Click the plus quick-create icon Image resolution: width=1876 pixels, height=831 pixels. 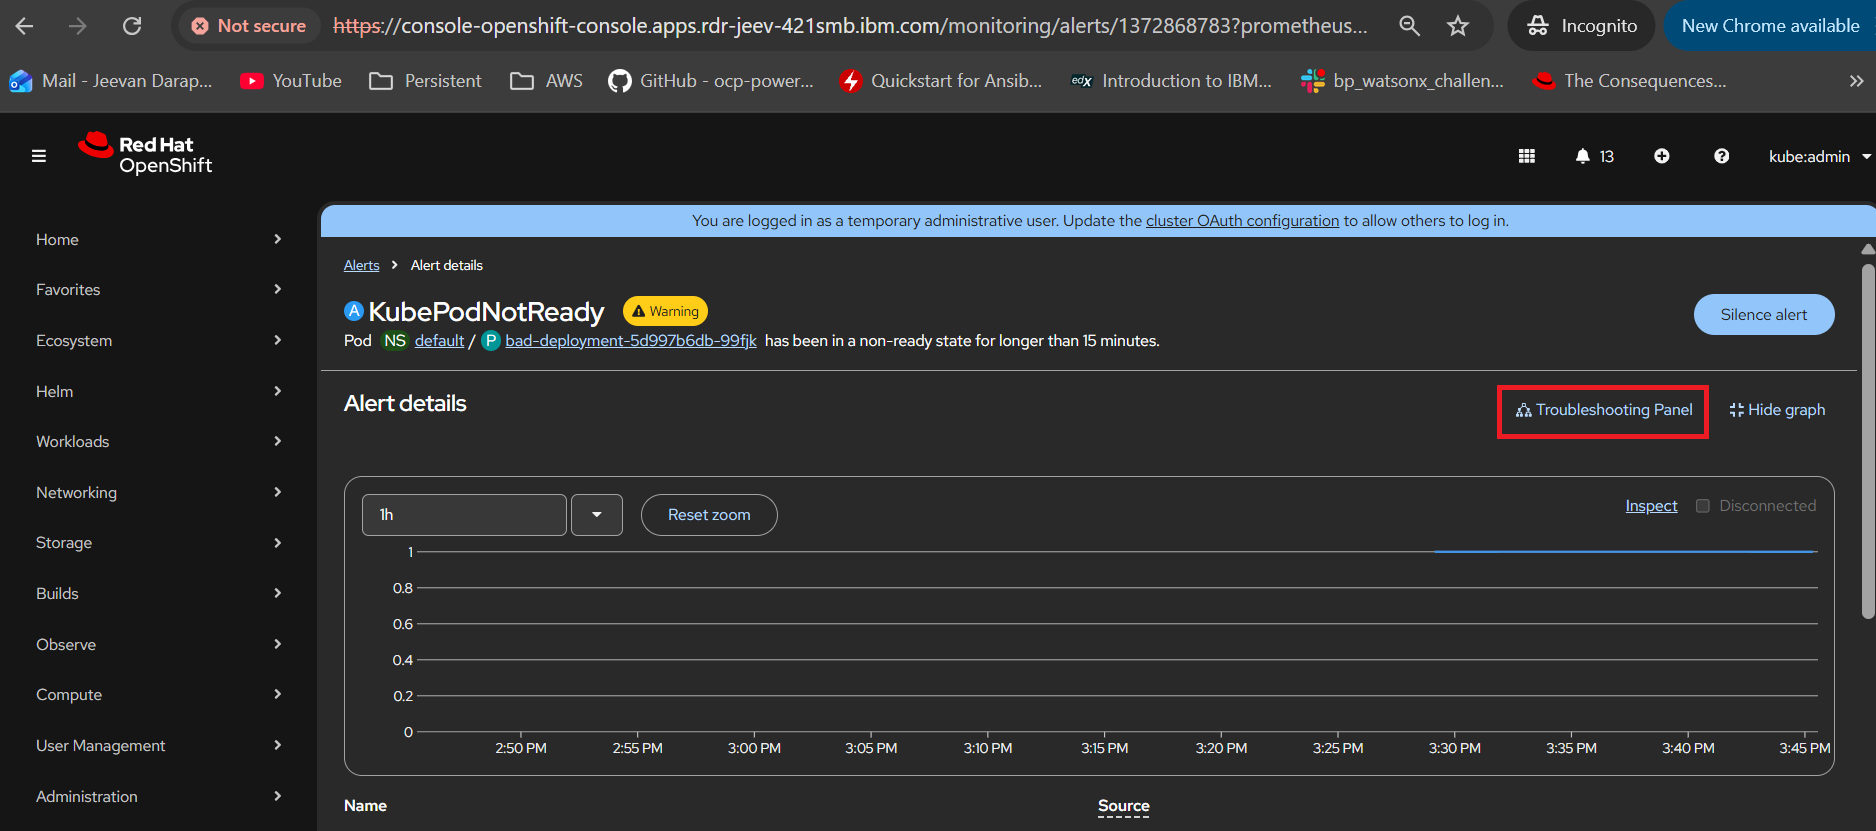click(1661, 156)
